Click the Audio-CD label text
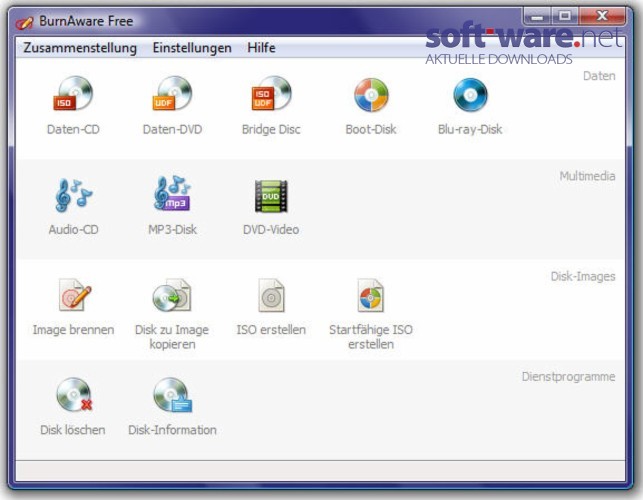Viewport: 643px width, 500px height. coord(73,229)
